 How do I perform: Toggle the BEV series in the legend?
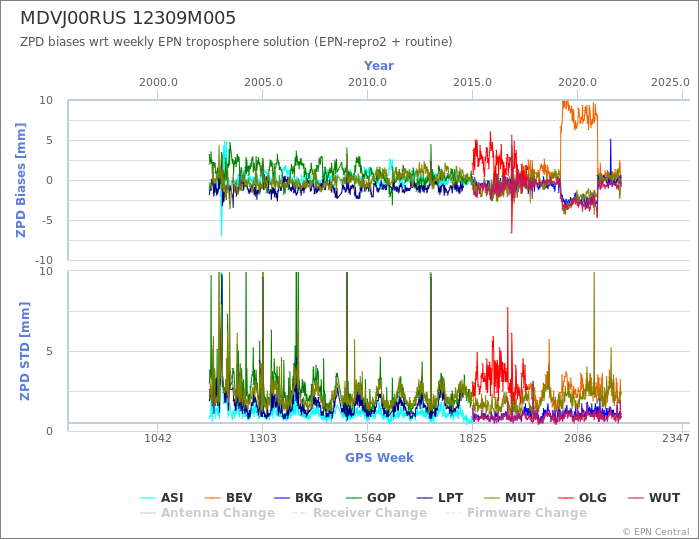pyautogui.click(x=228, y=498)
